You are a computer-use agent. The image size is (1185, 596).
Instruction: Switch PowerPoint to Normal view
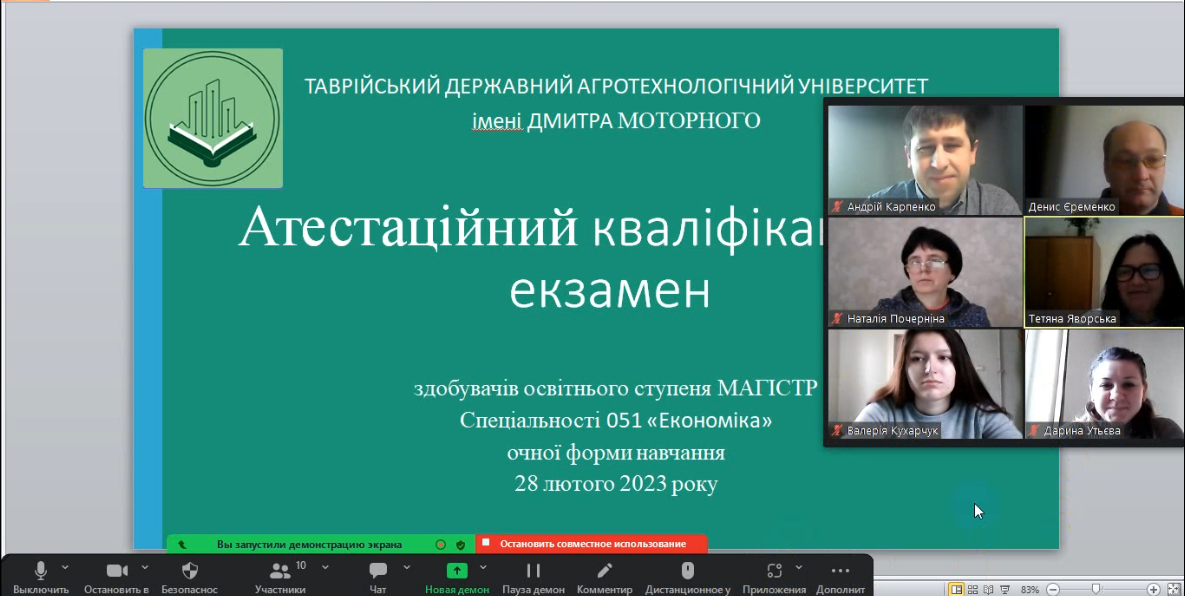957,589
